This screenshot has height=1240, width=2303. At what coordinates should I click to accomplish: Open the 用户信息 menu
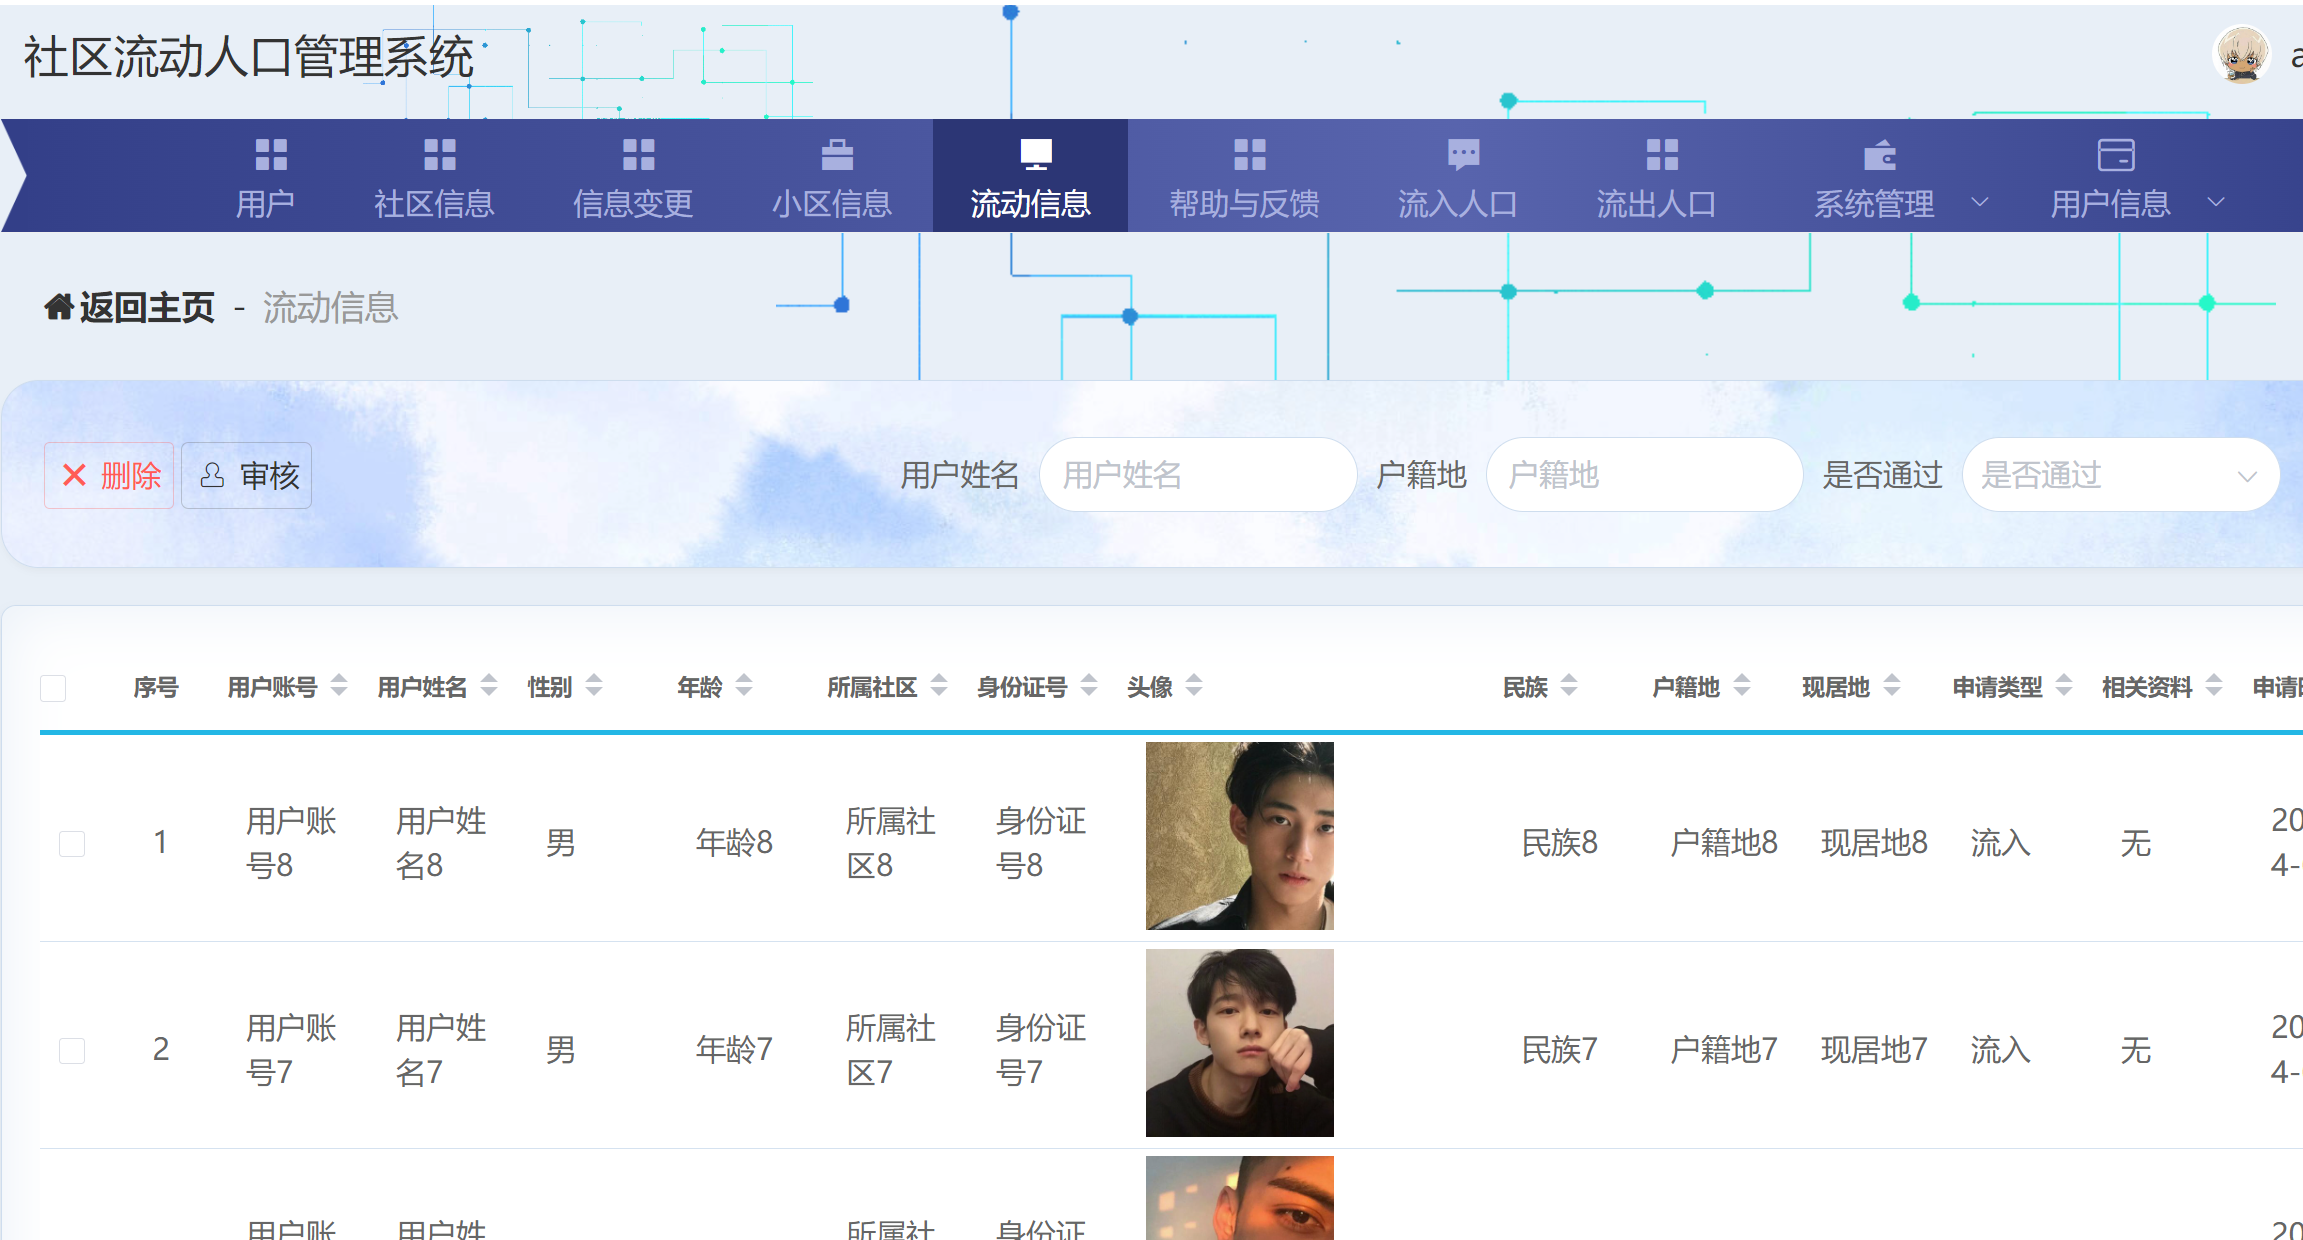2112,203
